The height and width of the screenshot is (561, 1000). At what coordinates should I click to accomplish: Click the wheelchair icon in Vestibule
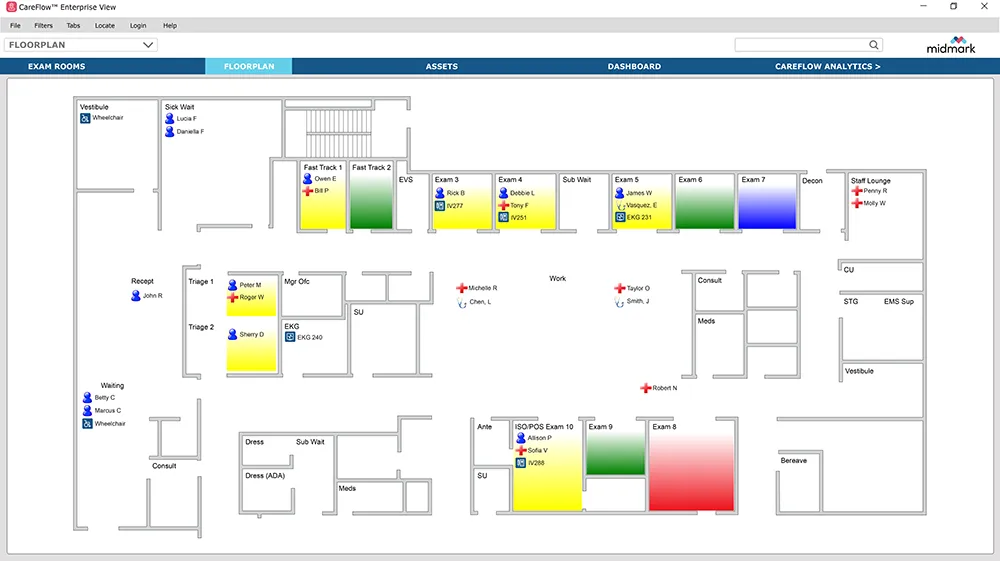pyautogui.click(x=86, y=119)
